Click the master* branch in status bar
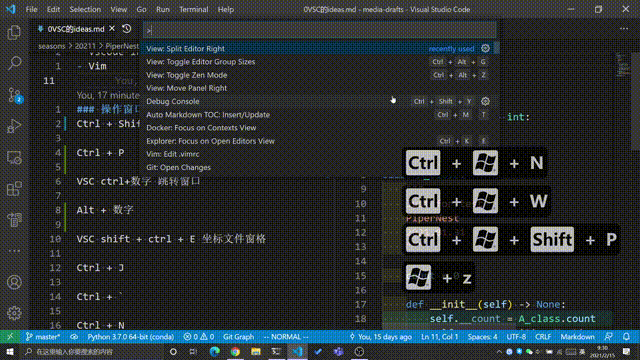The image size is (640, 360). click(43, 337)
